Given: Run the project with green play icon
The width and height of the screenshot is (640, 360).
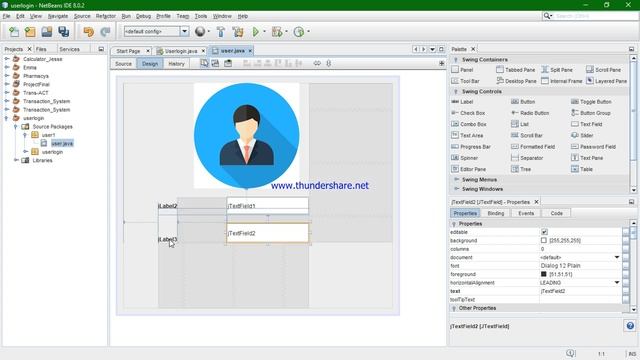Looking at the screenshot, I should coord(256,31).
